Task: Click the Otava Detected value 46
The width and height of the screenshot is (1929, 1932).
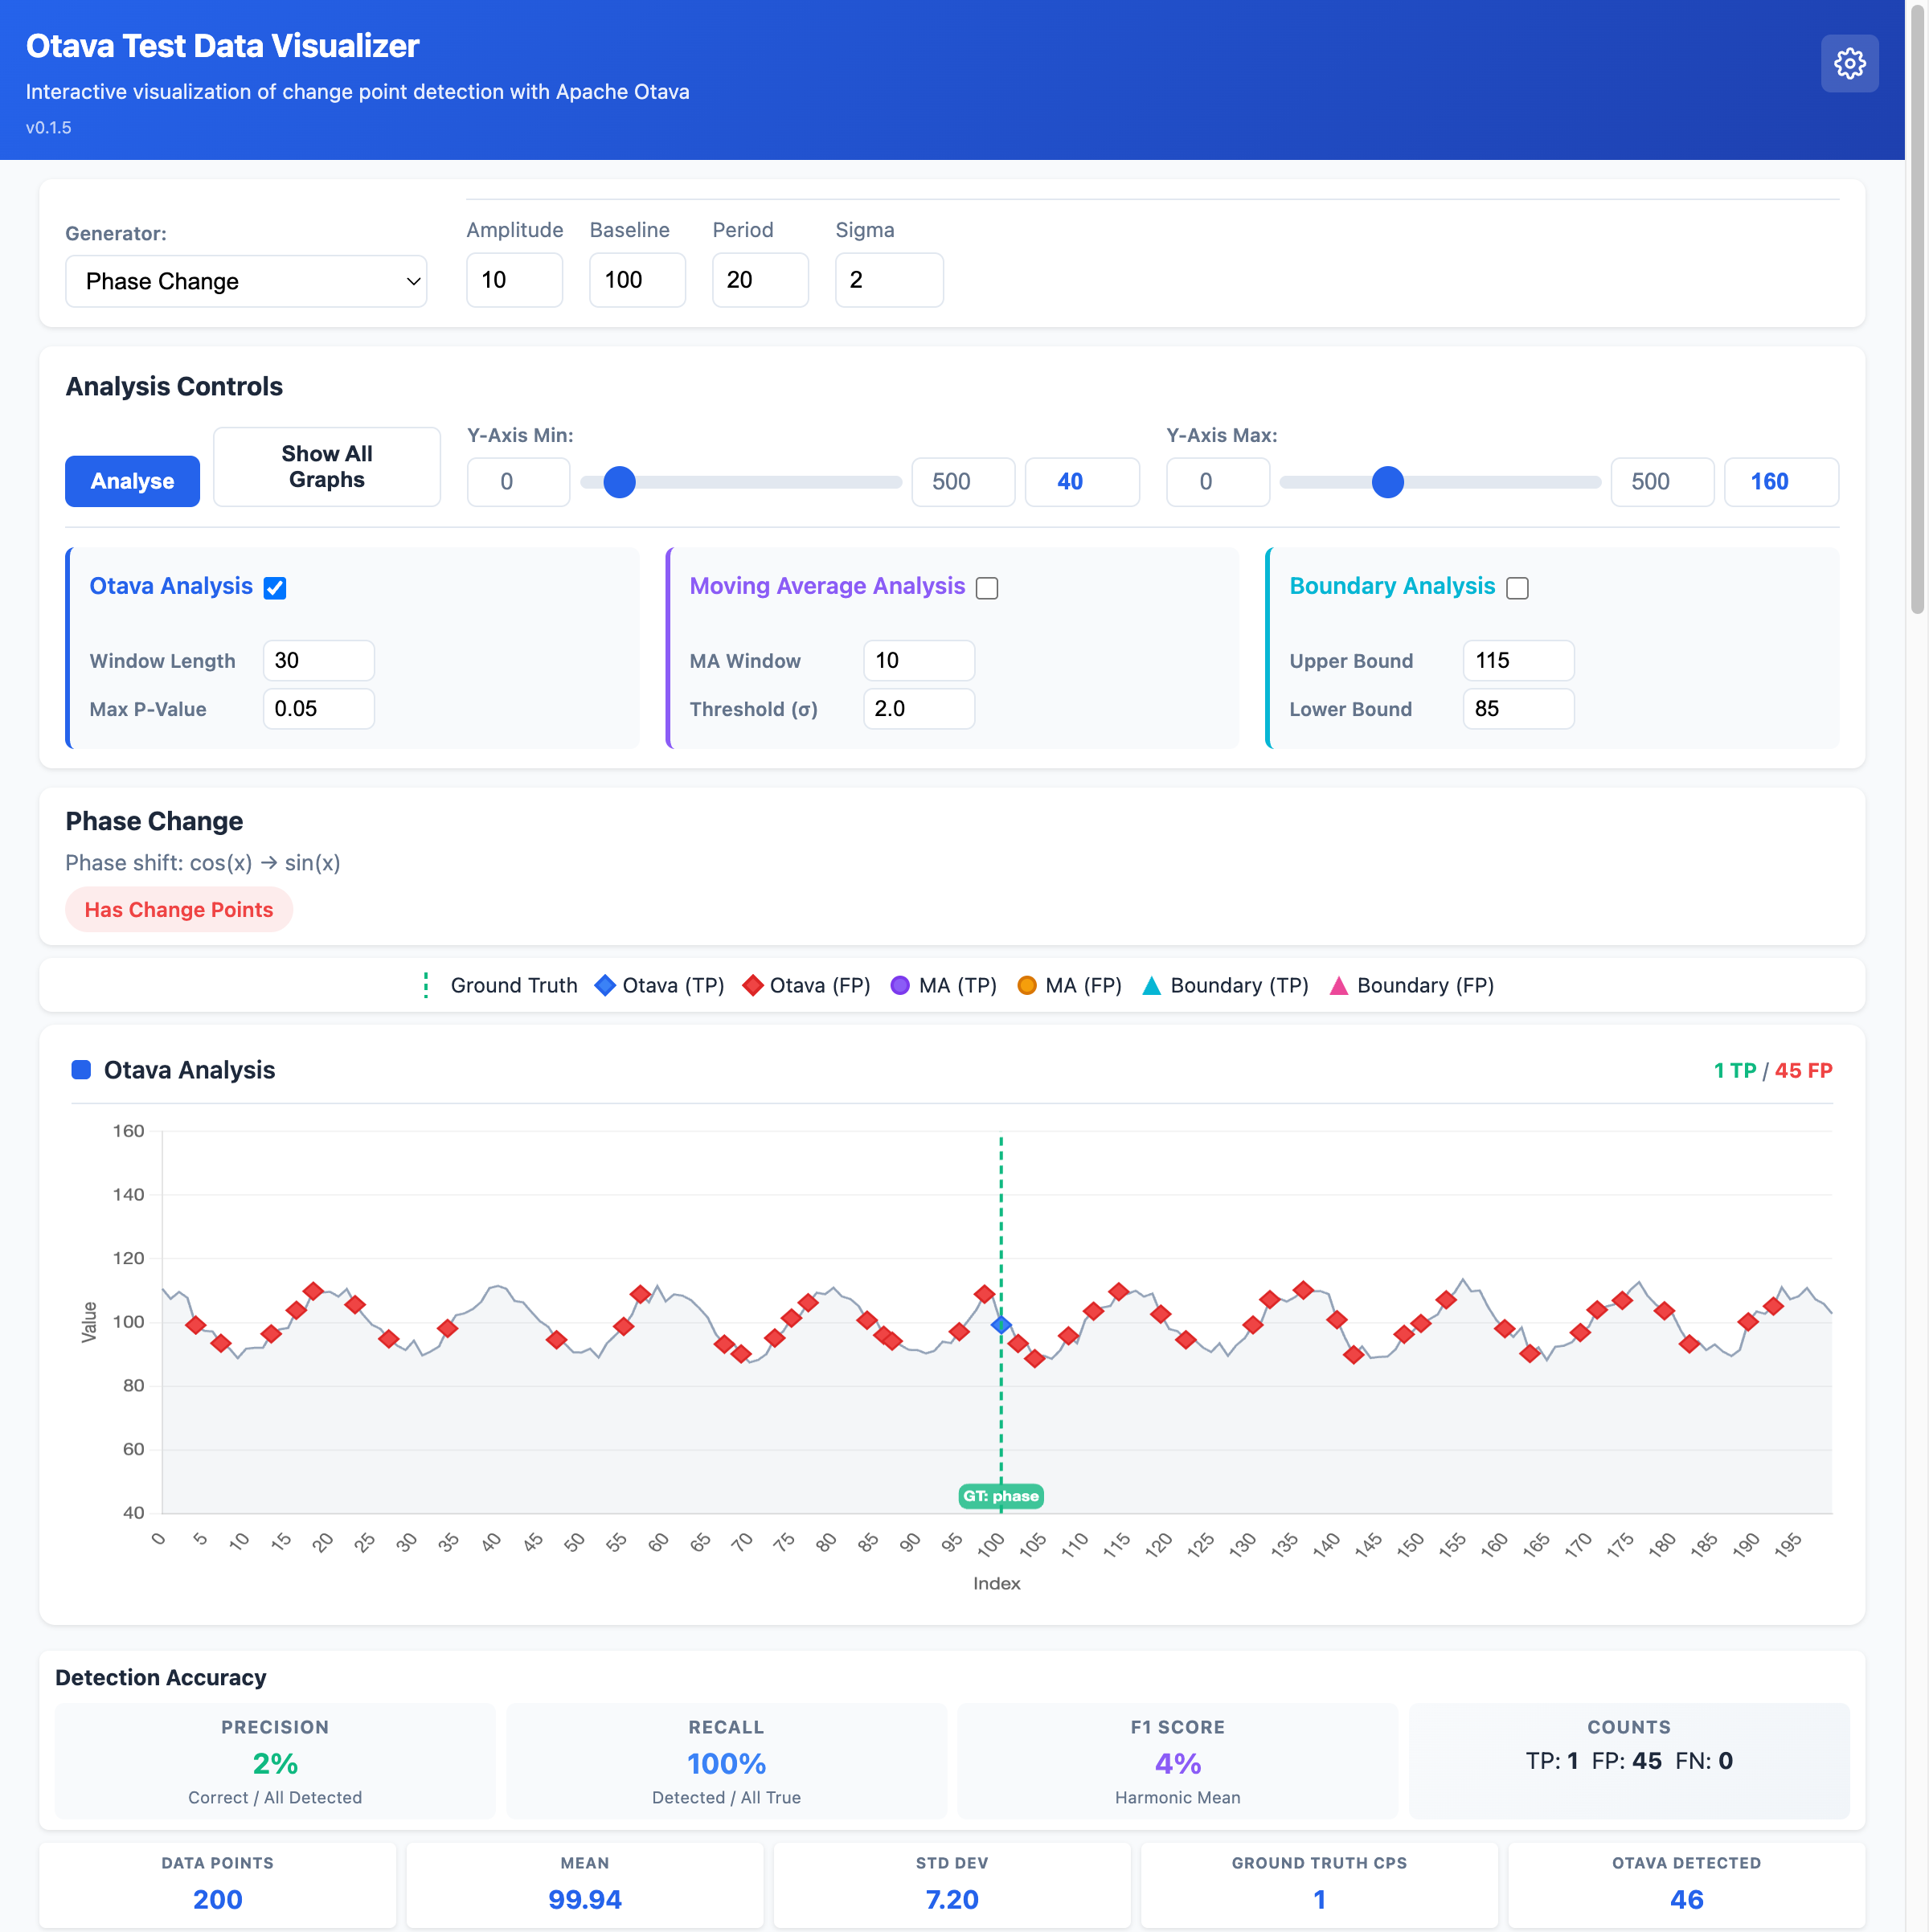Action: click(x=1687, y=1900)
